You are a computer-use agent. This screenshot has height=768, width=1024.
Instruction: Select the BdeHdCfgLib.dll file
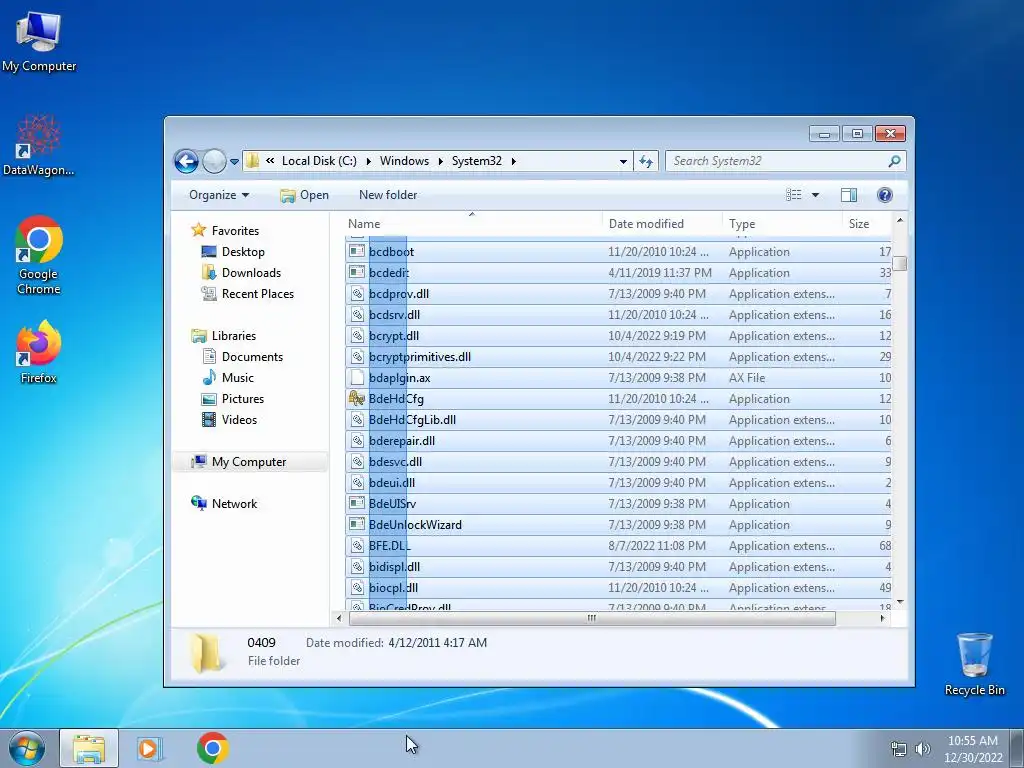618,419
